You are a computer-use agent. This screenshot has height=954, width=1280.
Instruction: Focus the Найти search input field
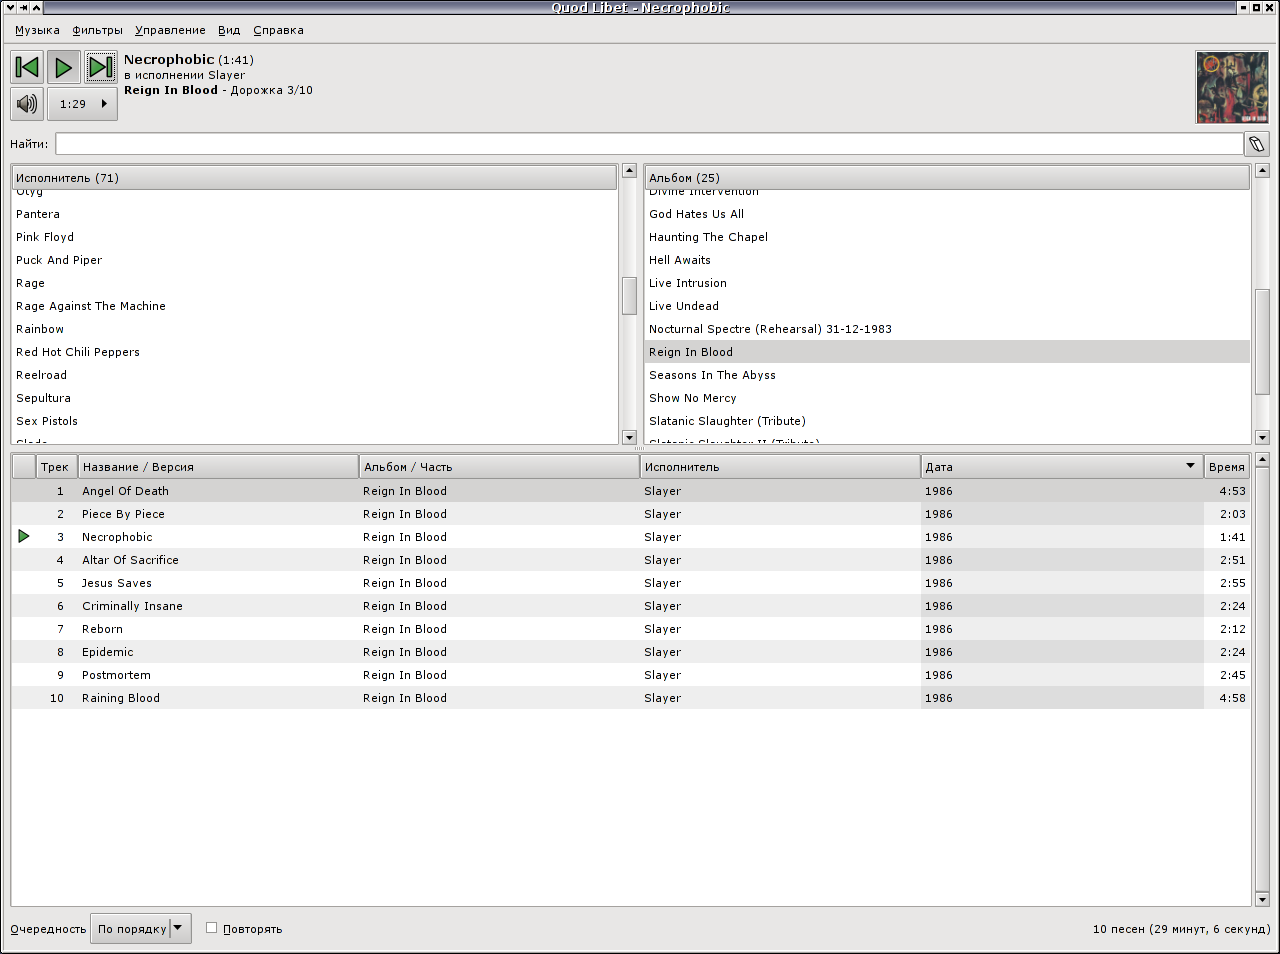tap(649, 144)
